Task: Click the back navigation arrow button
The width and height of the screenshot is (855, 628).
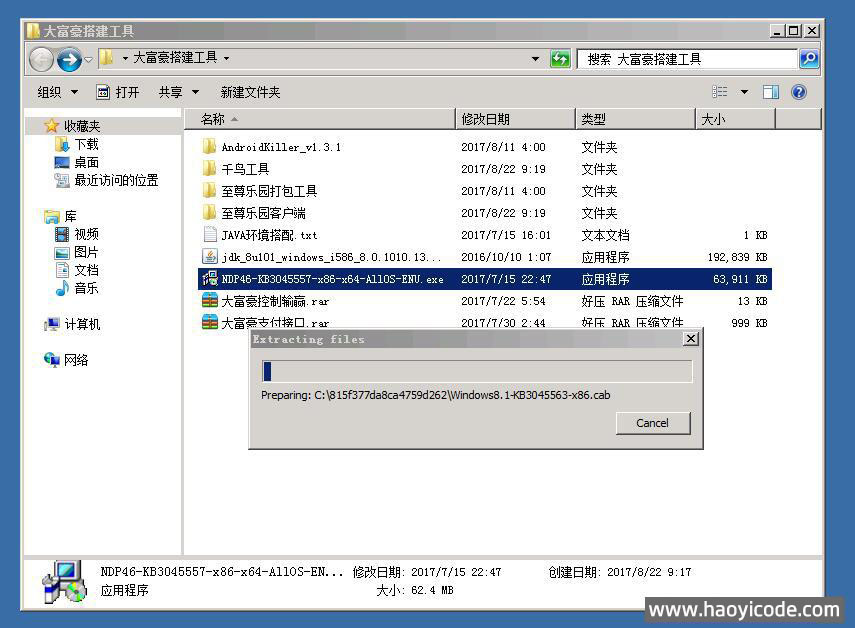Action: pyautogui.click(x=41, y=59)
